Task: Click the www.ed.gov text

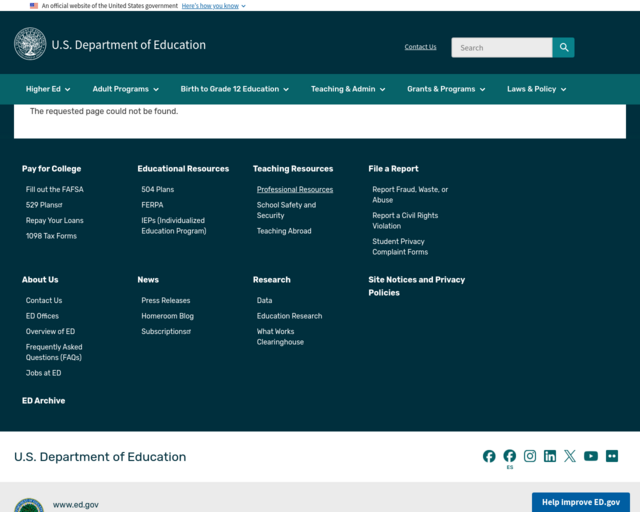Action: pyautogui.click(x=76, y=505)
